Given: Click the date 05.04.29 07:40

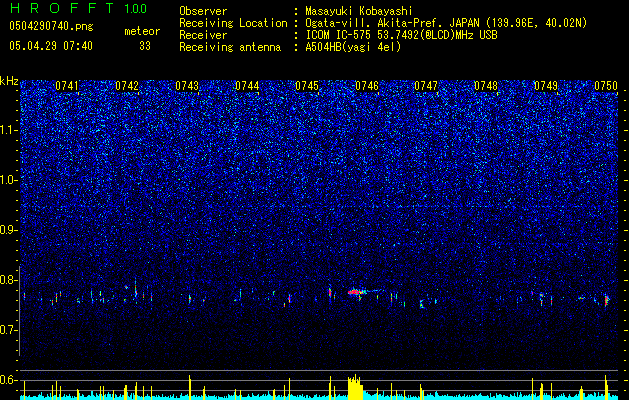Looking at the screenshot, I should [x=51, y=46].
